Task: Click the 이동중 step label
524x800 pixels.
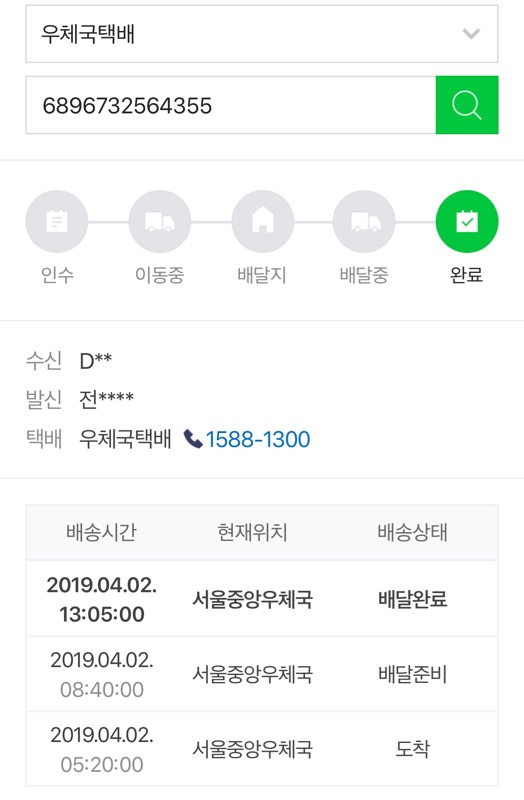Action: pos(160,275)
